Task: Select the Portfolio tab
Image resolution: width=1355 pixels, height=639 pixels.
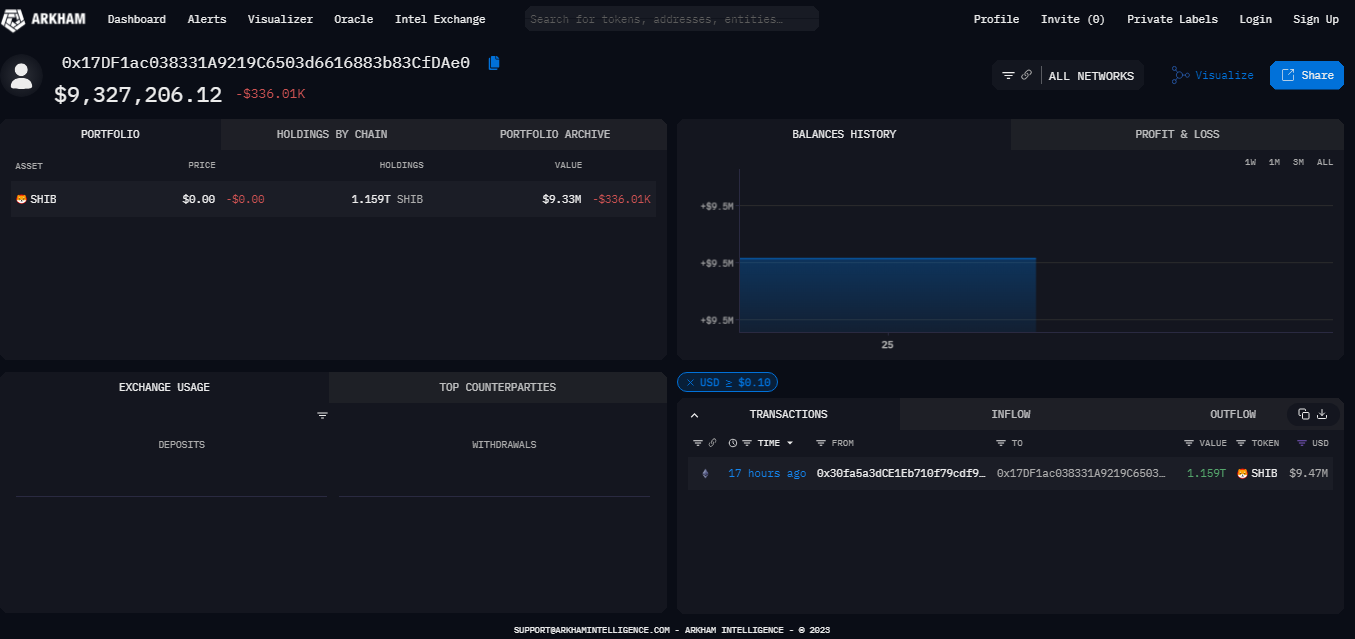Action: pyautogui.click(x=110, y=134)
